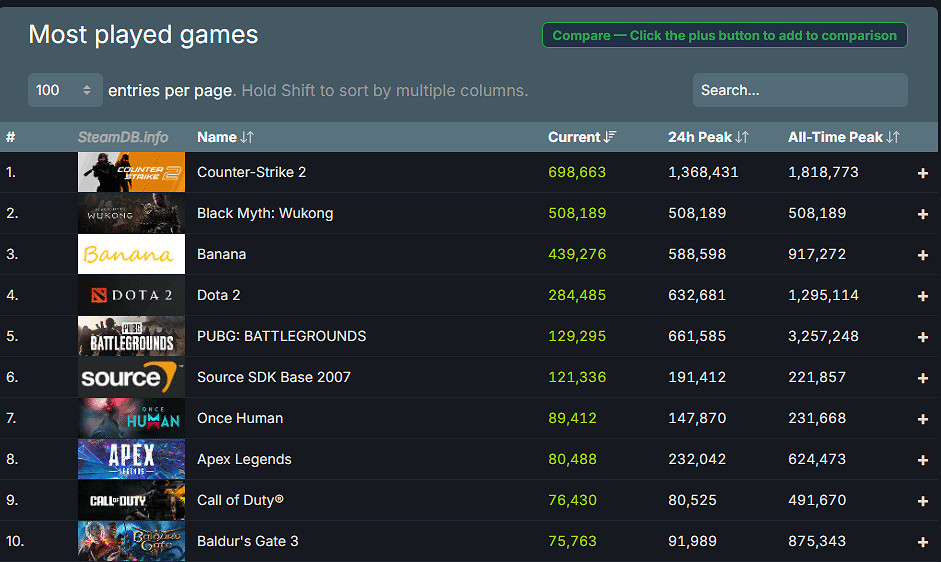Click plus icon for Black Myth: Wukong
941x562 pixels.
pyautogui.click(x=922, y=214)
